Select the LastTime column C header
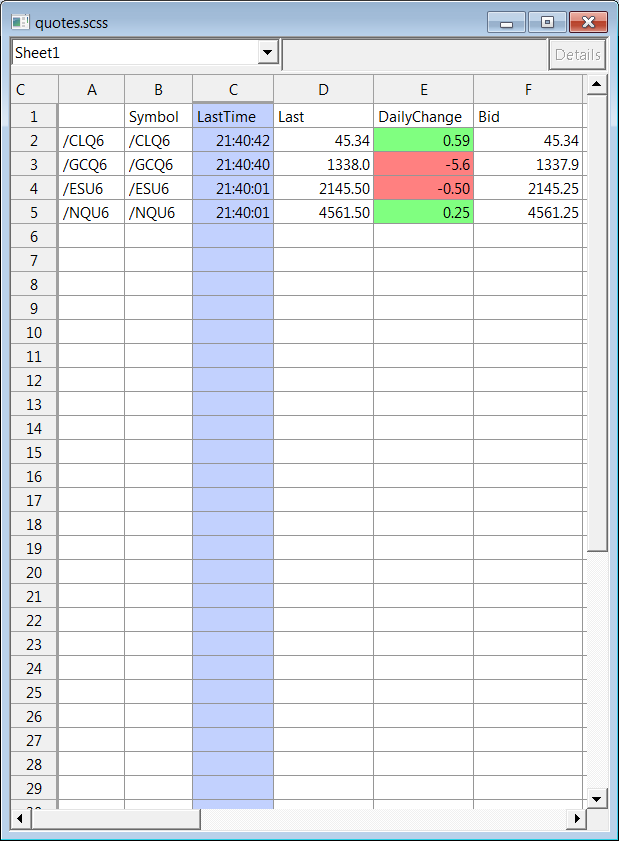 (x=233, y=90)
